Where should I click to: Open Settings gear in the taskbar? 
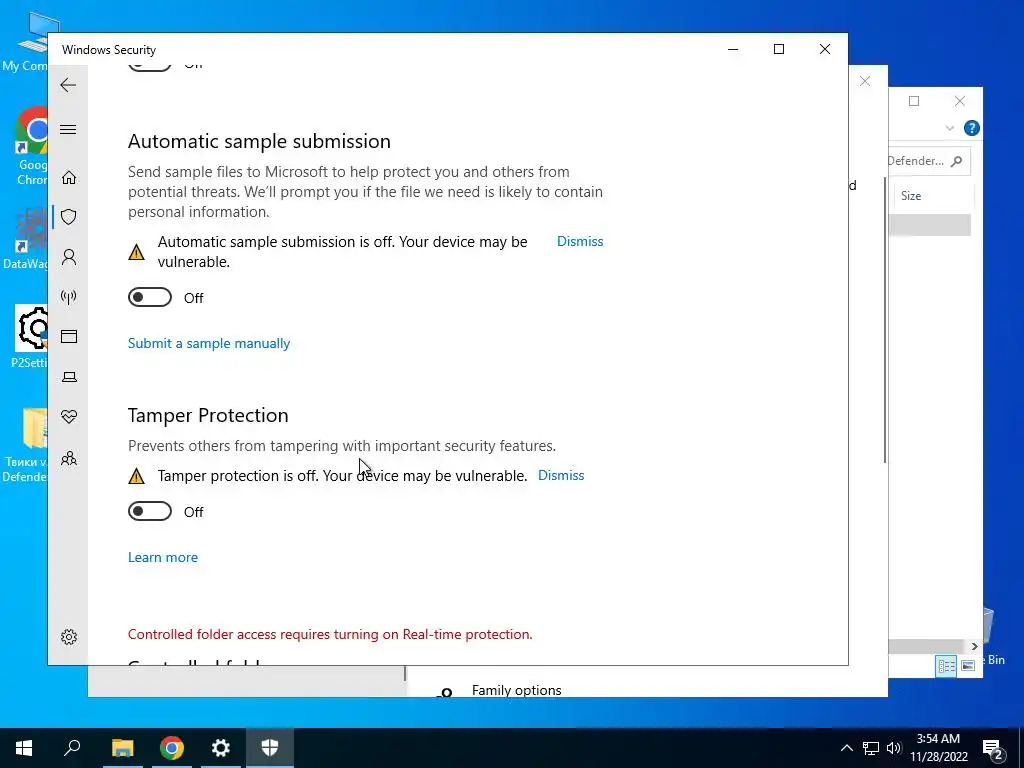coord(221,748)
